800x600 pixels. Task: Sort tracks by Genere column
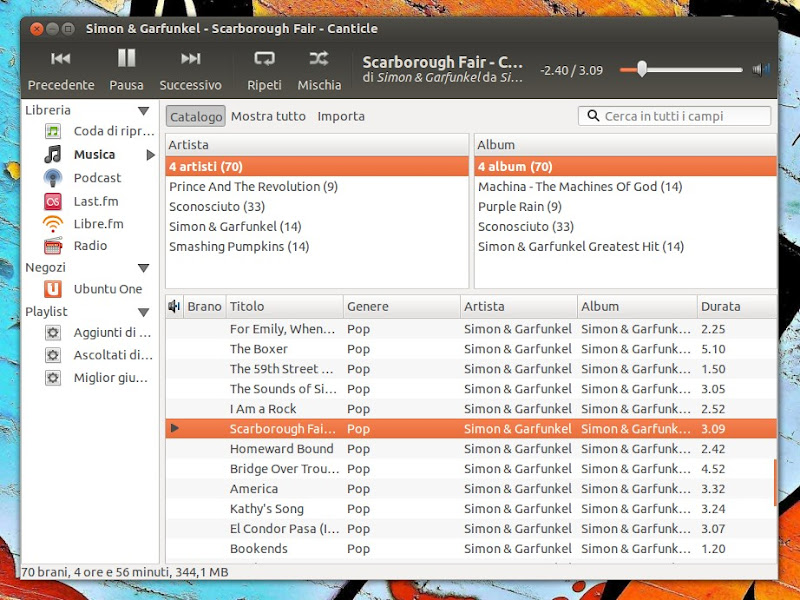pyautogui.click(x=401, y=306)
